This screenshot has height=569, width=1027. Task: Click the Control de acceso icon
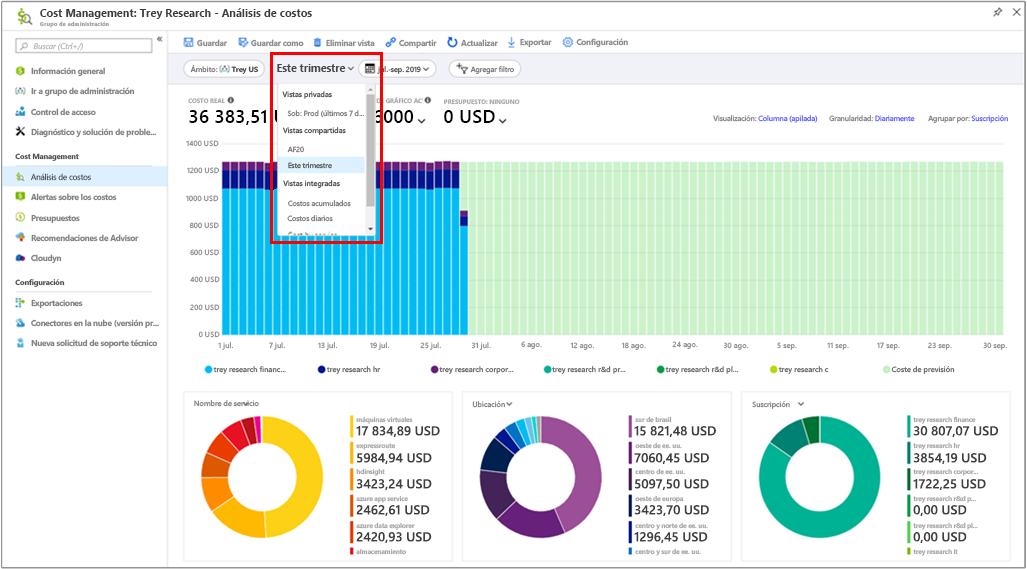pyautogui.click(x=20, y=112)
